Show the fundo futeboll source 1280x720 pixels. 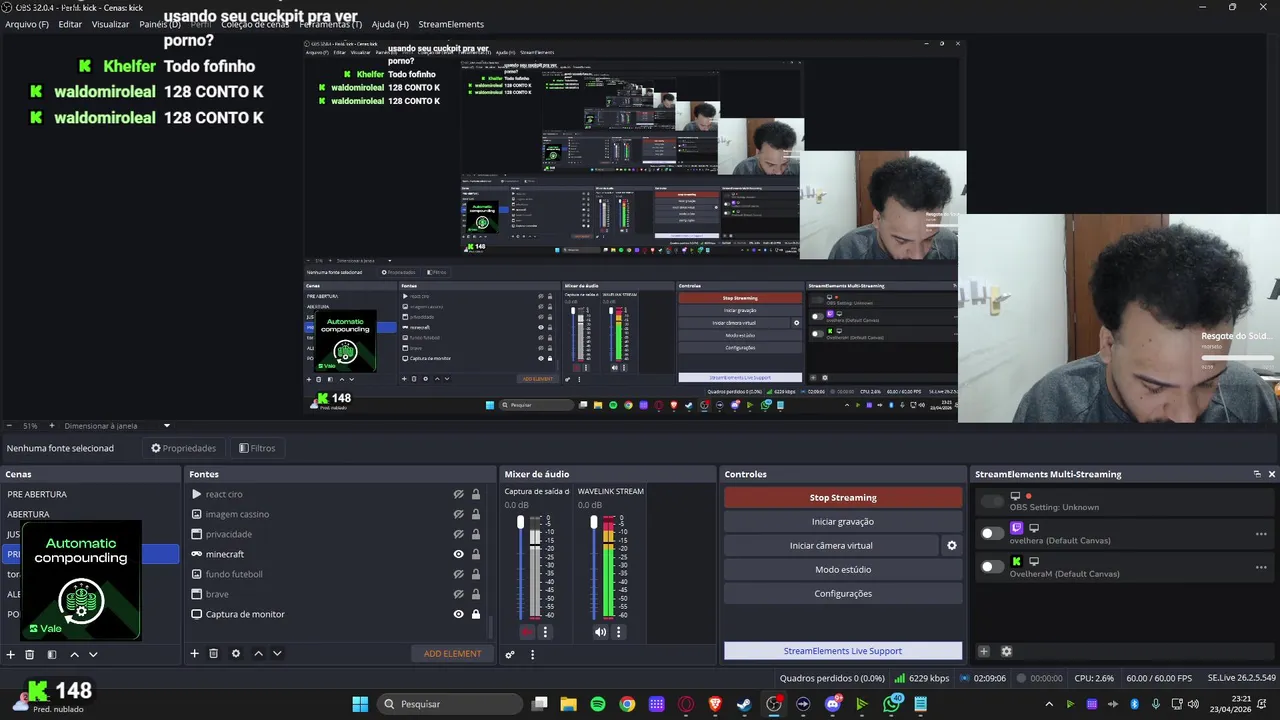click(x=458, y=574)
